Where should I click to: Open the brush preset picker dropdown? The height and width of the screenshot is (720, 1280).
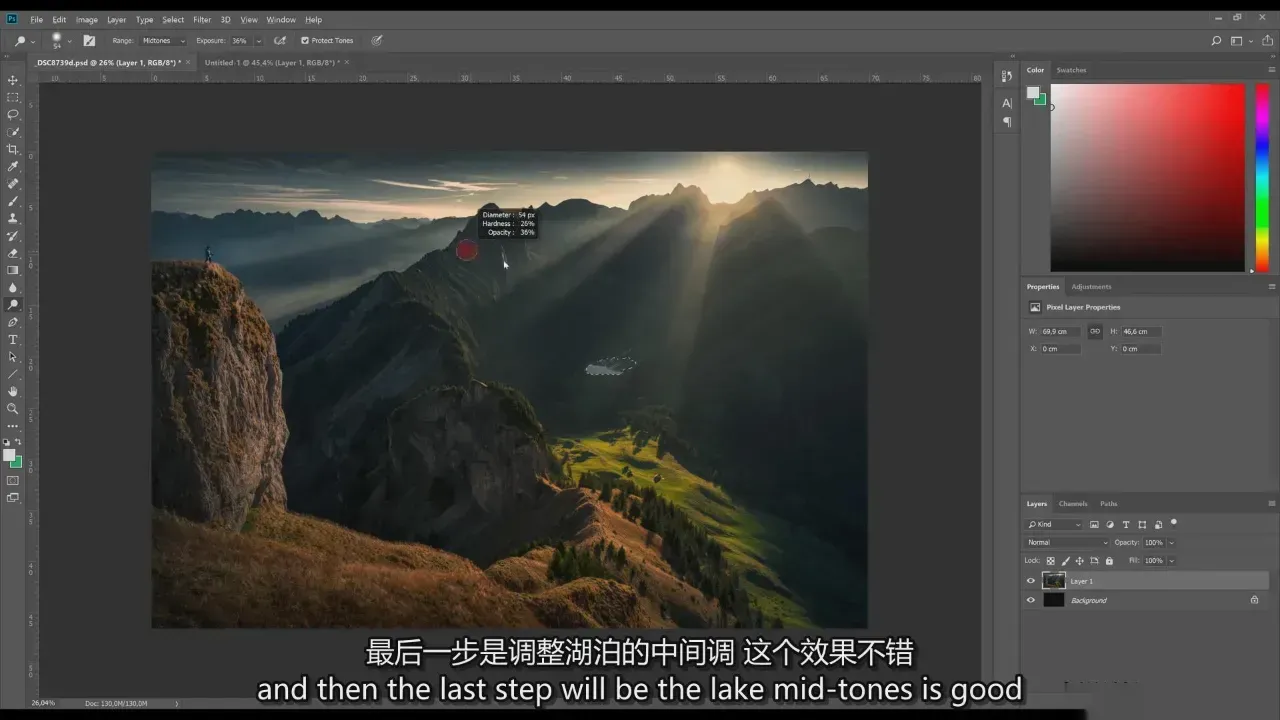tap(69, 41)
